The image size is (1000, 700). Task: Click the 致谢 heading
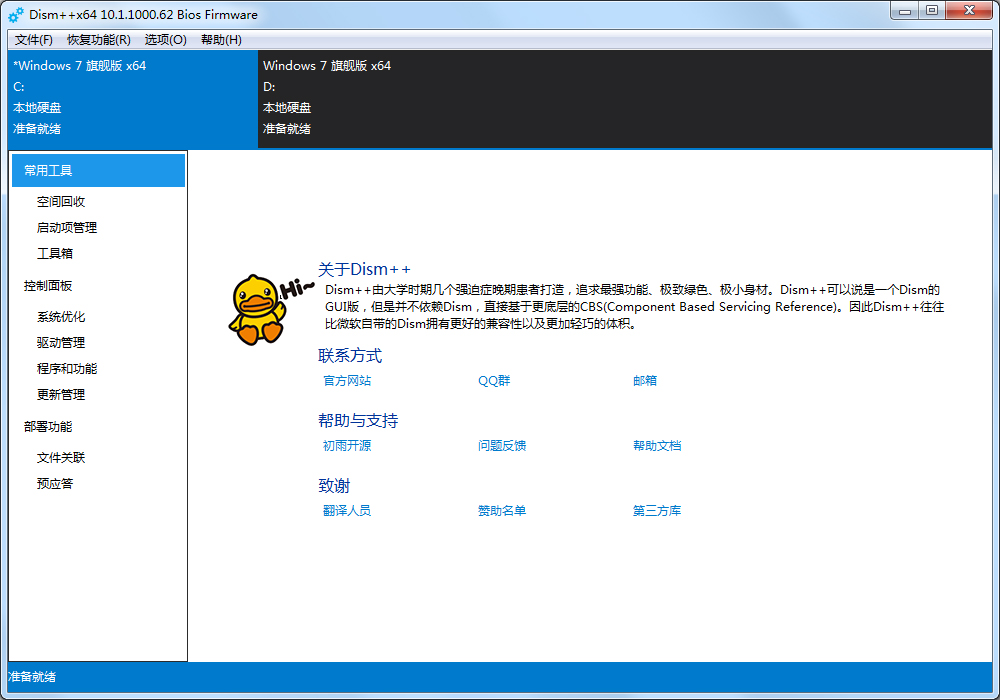click(334, 486)
